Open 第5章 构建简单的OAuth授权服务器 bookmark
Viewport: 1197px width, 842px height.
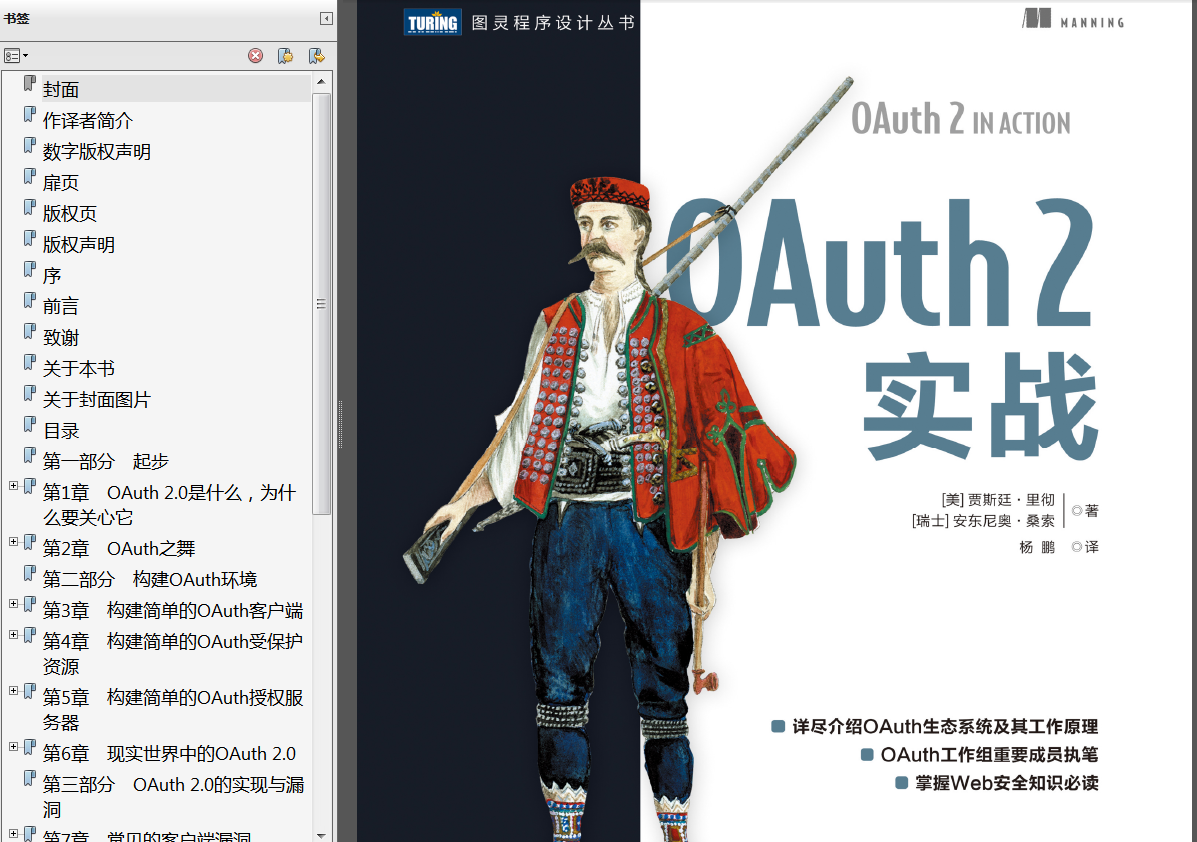click(173, 709)
